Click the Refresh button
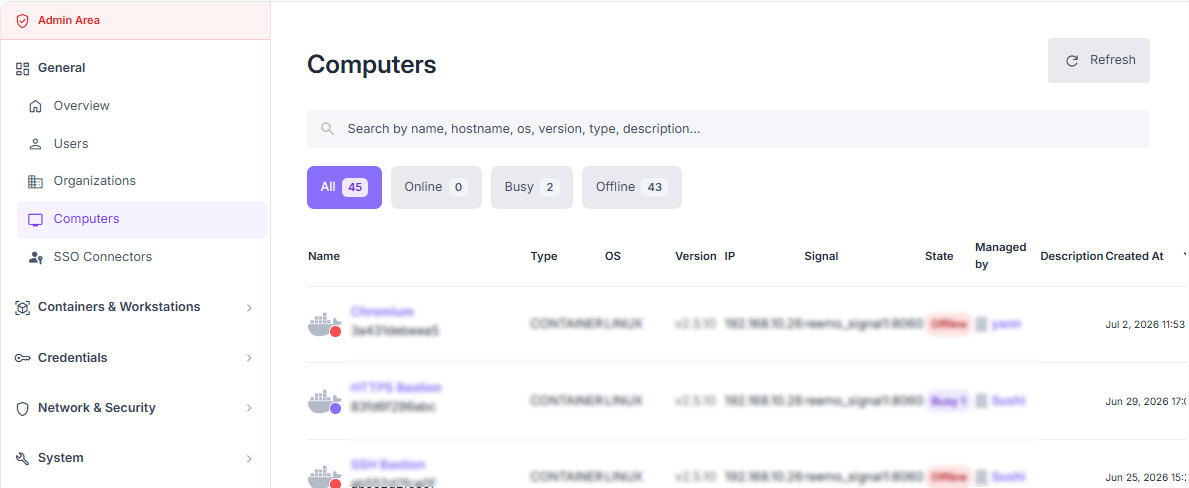 pos(1099,61)
